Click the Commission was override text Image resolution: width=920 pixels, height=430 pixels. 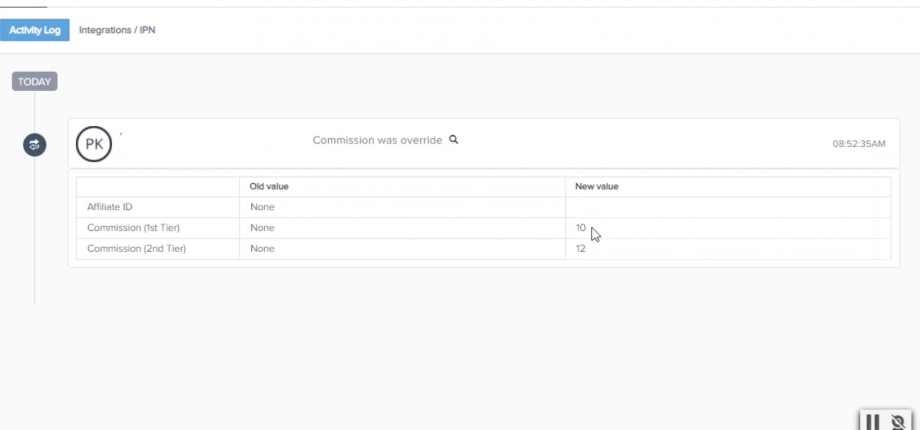click(x=377, y=140)
